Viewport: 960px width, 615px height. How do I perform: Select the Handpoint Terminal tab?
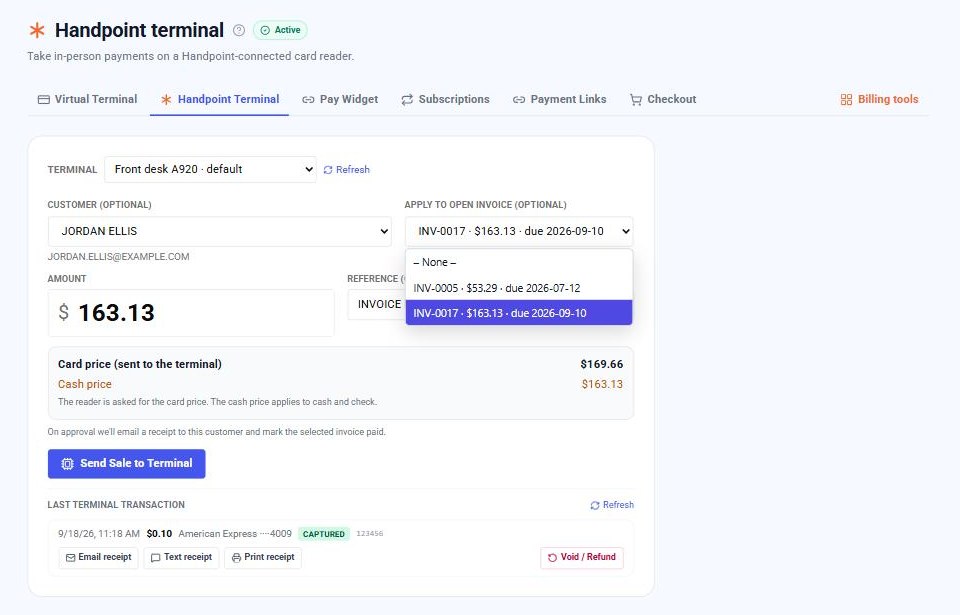click(x=219, y=99)
